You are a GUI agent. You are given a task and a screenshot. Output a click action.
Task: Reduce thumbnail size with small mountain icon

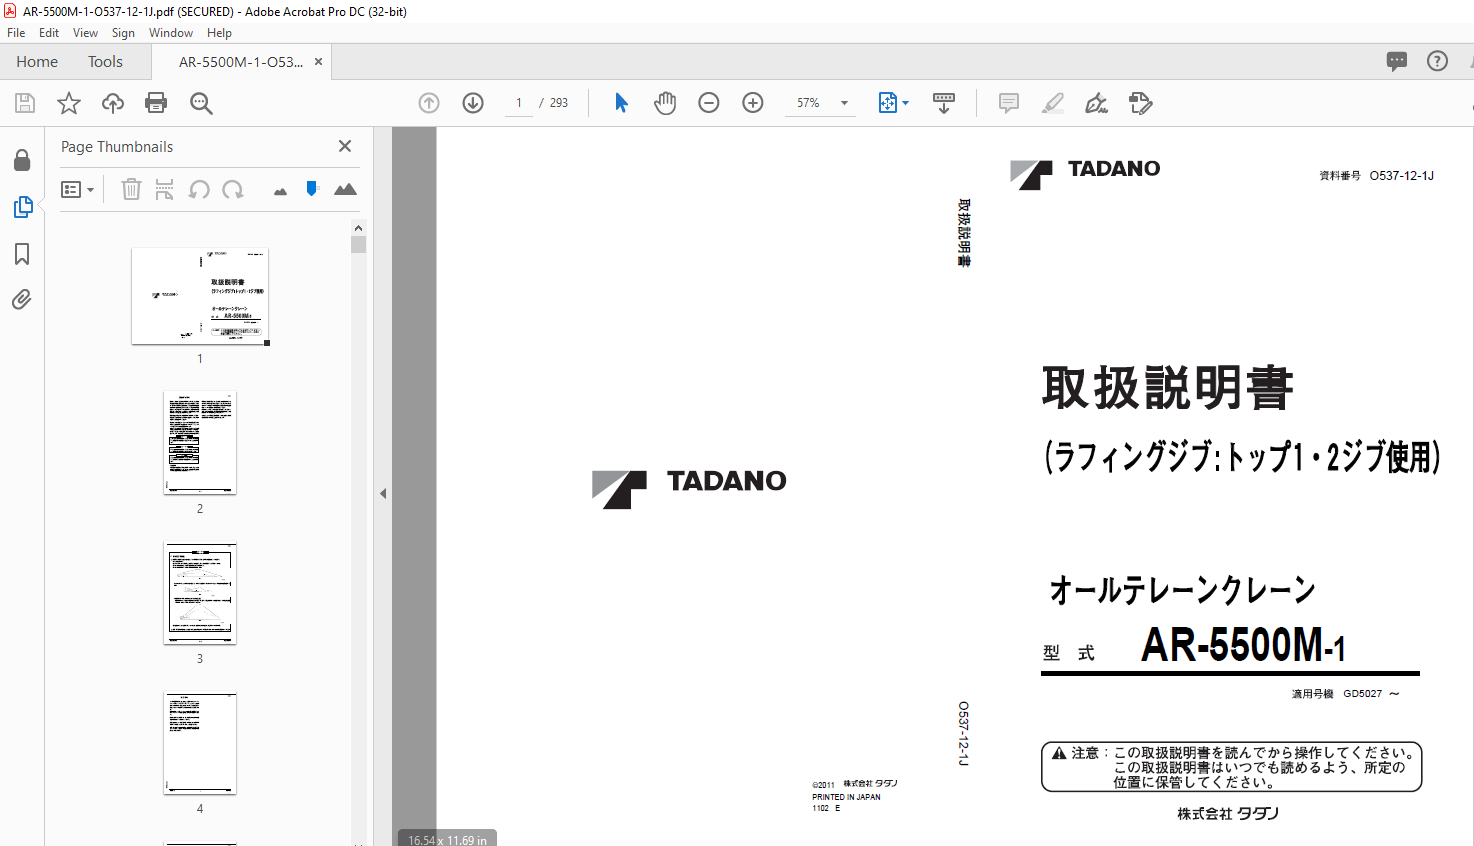click(x=280, y=191)
